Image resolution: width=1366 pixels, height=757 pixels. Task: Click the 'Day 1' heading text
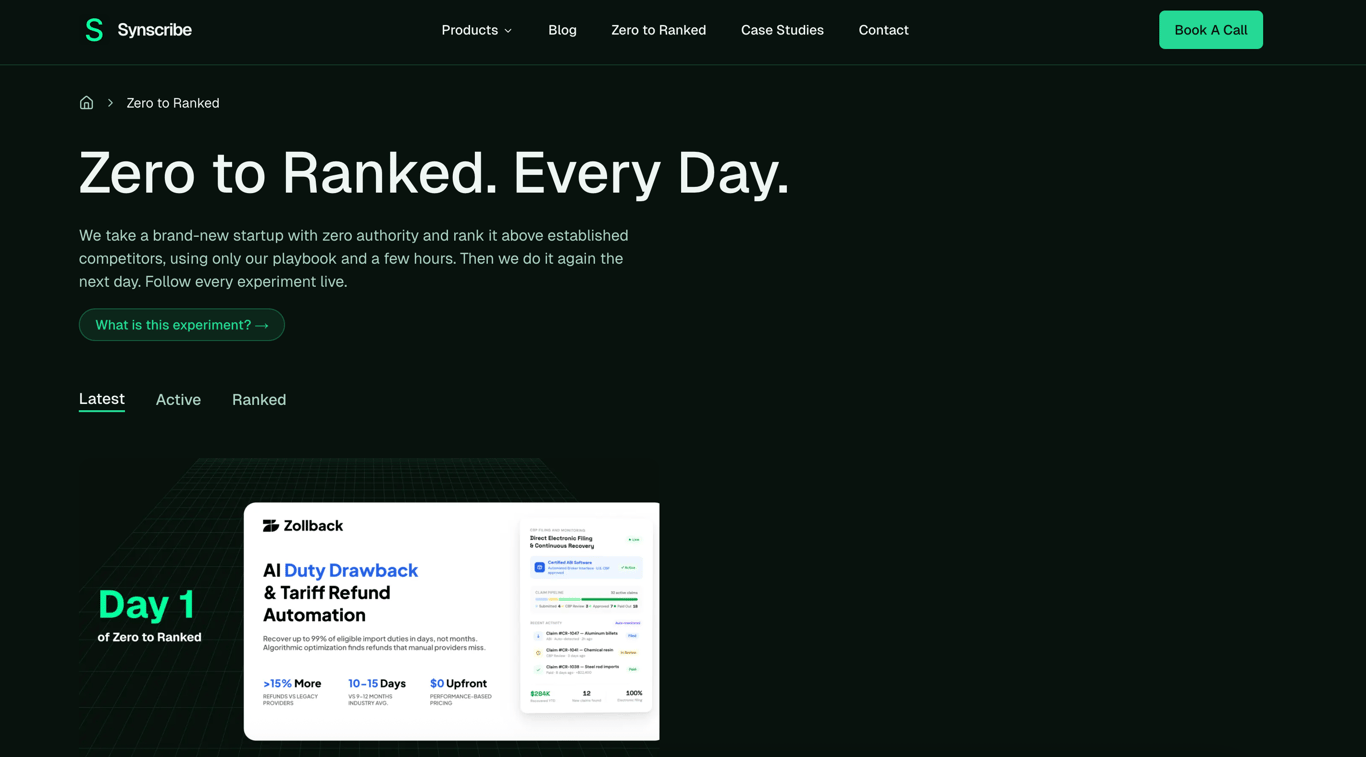pyautogui.click(x=146, y=604)
